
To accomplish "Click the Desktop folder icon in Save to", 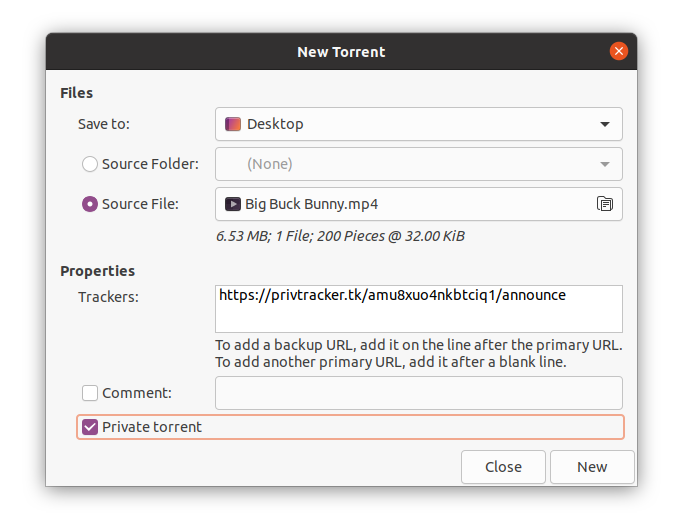I will (232, 125).
